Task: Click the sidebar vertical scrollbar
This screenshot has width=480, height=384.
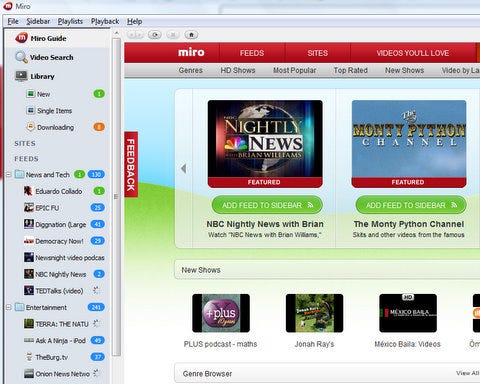Action: pyautogui.click(x=116, y=197)
